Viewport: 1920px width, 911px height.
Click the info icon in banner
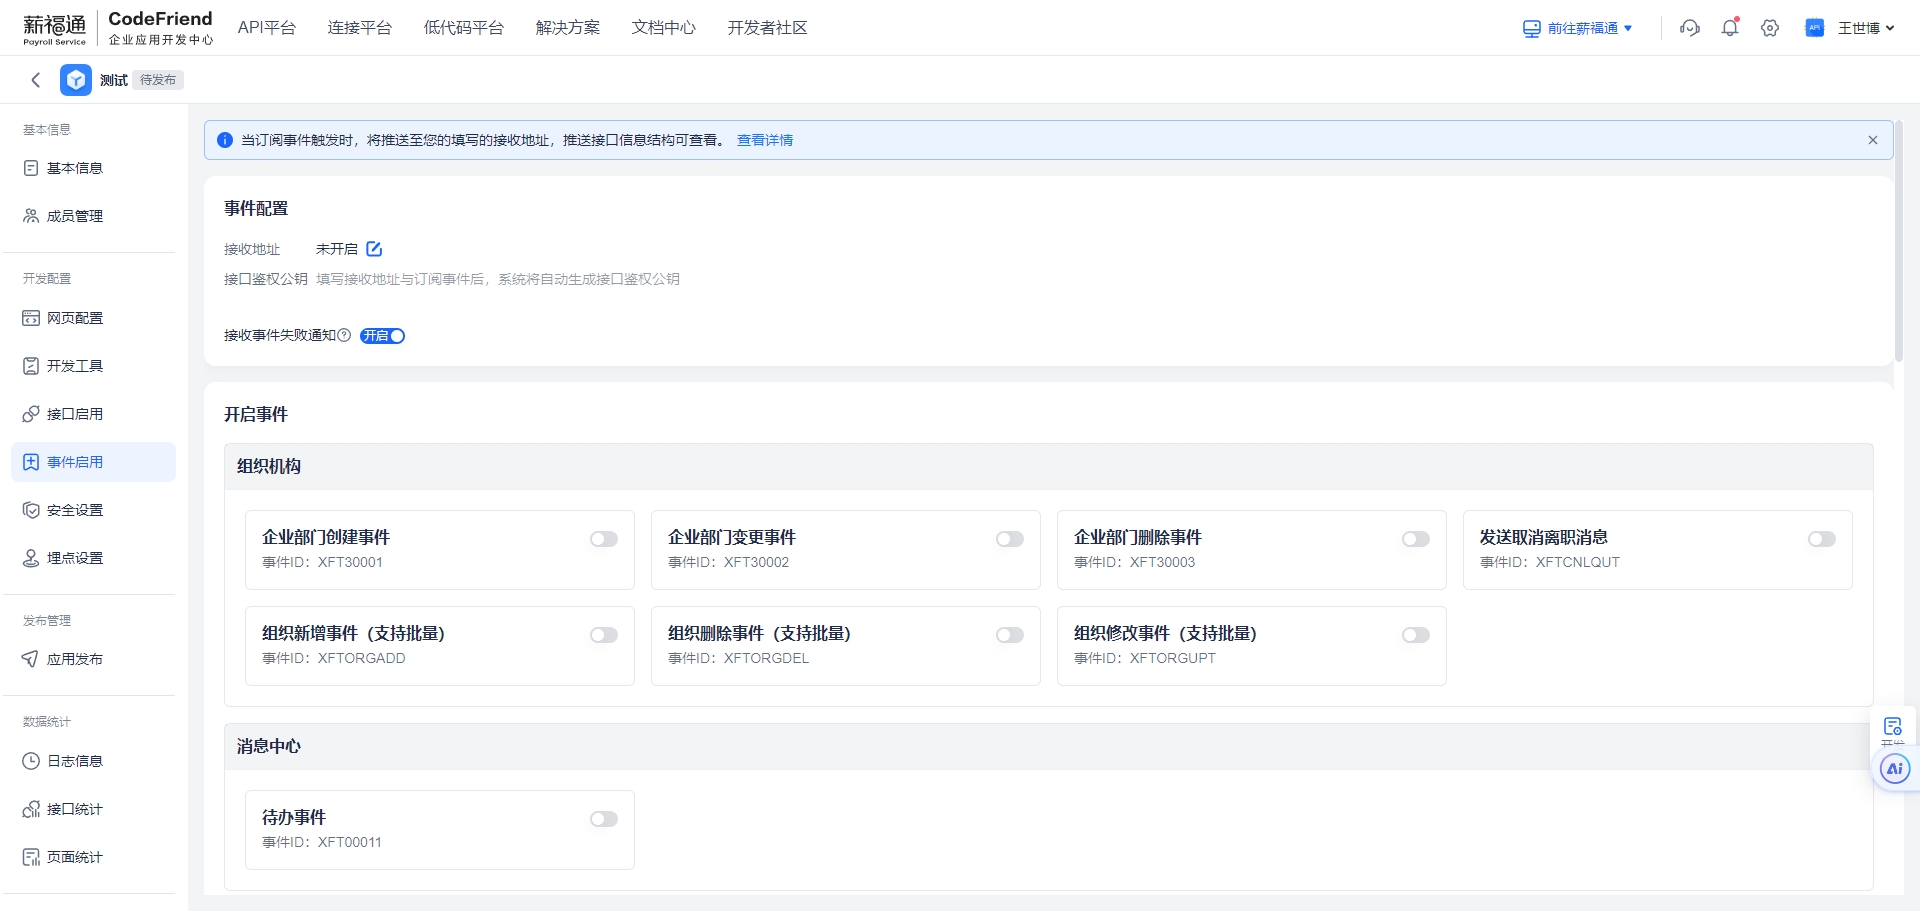pos(225,140)
